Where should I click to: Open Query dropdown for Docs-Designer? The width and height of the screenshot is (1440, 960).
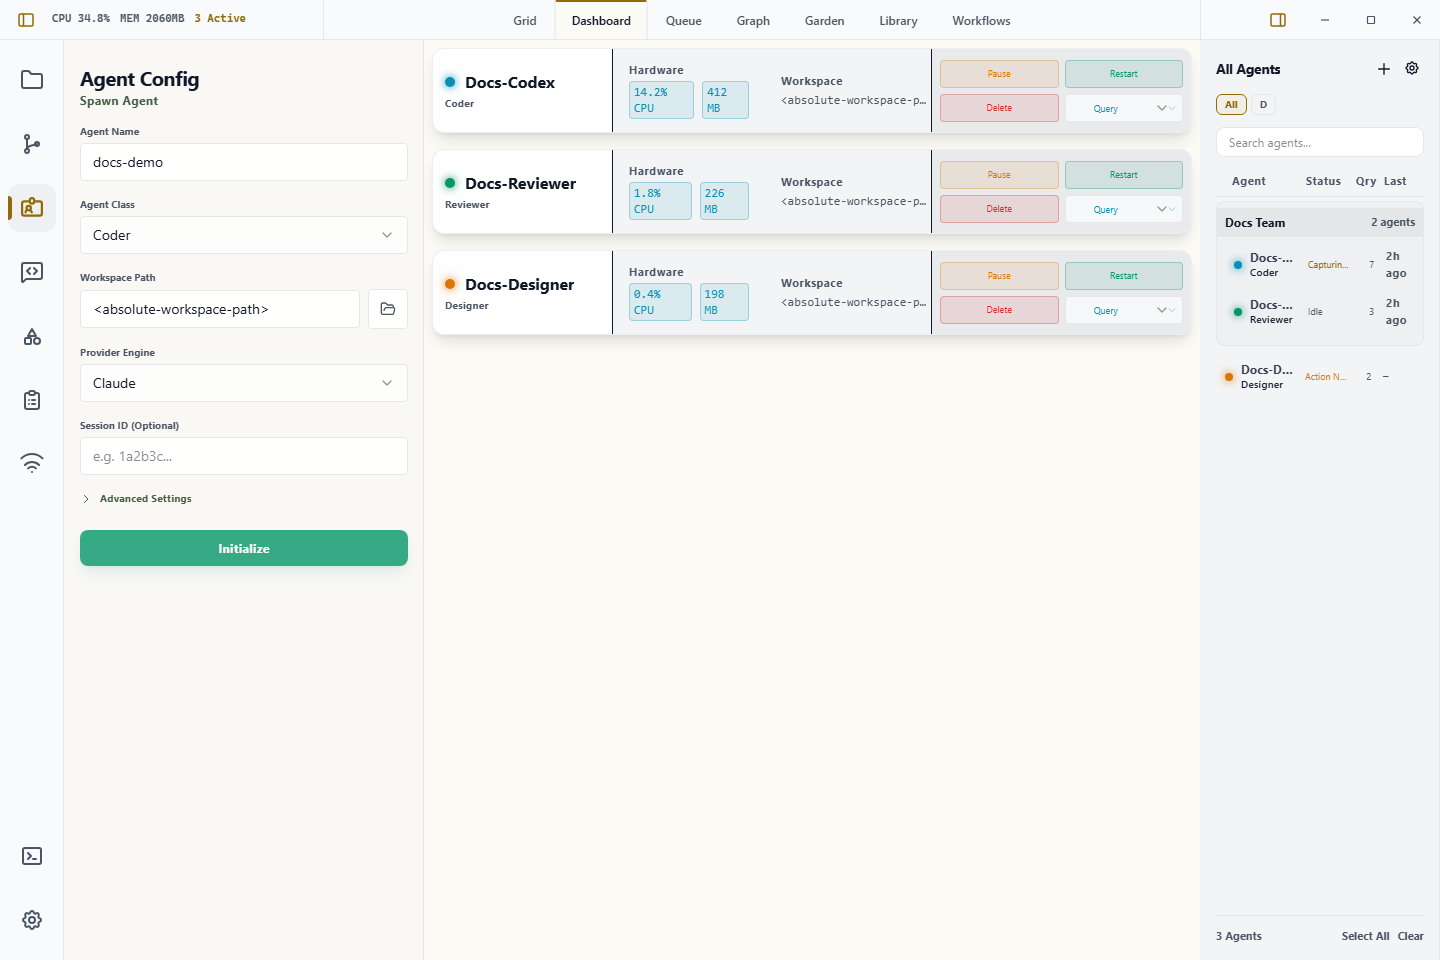point(1124,310)
